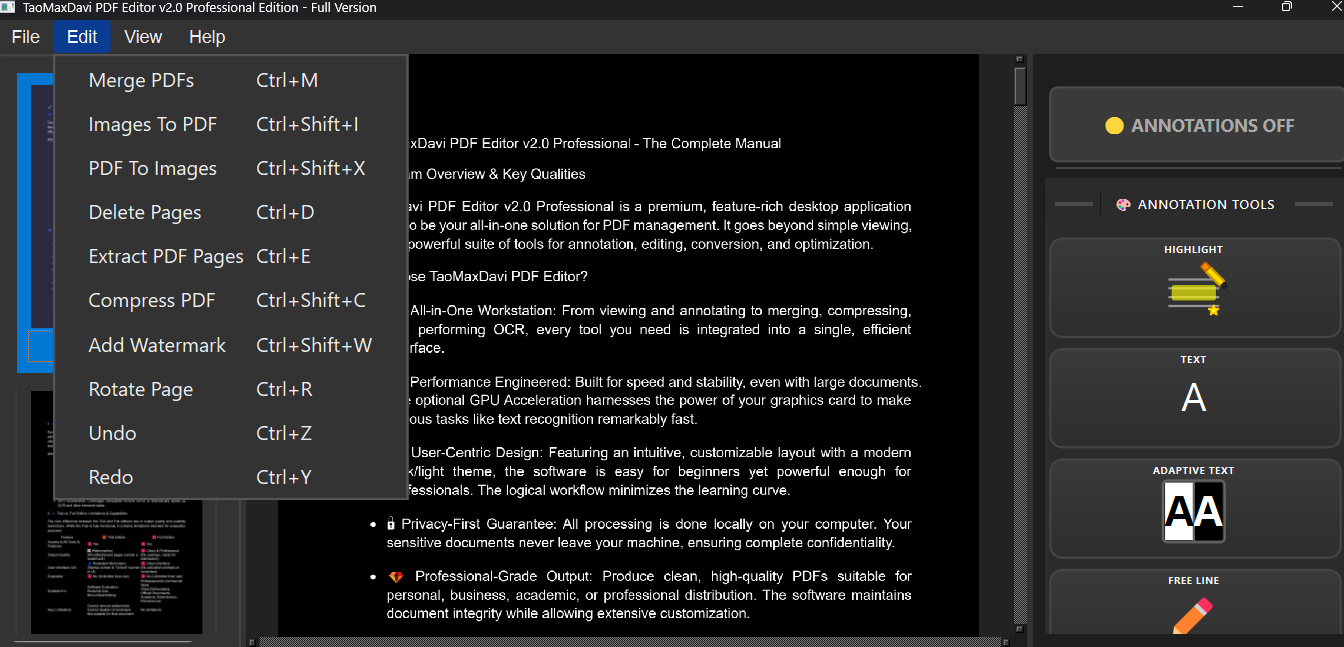The image size is (1344, 647).
Task: Toggle the Annotations Off switch
Action: (1198, 126)
